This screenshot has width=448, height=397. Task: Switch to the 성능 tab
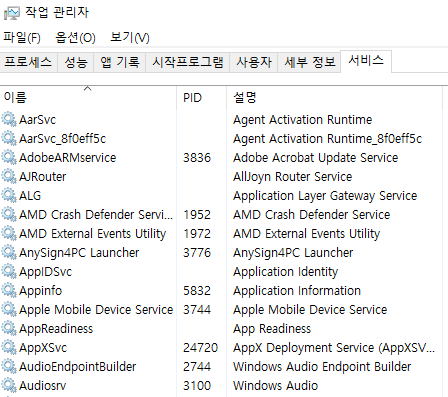[76, 62]
